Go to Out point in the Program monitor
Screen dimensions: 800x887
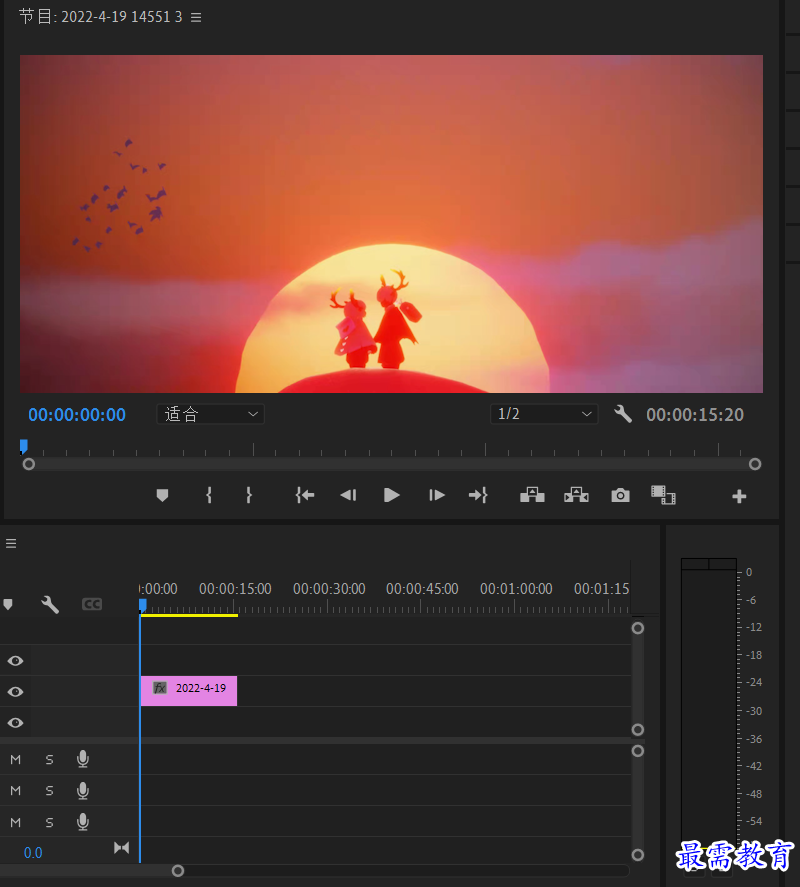(478, 496)
